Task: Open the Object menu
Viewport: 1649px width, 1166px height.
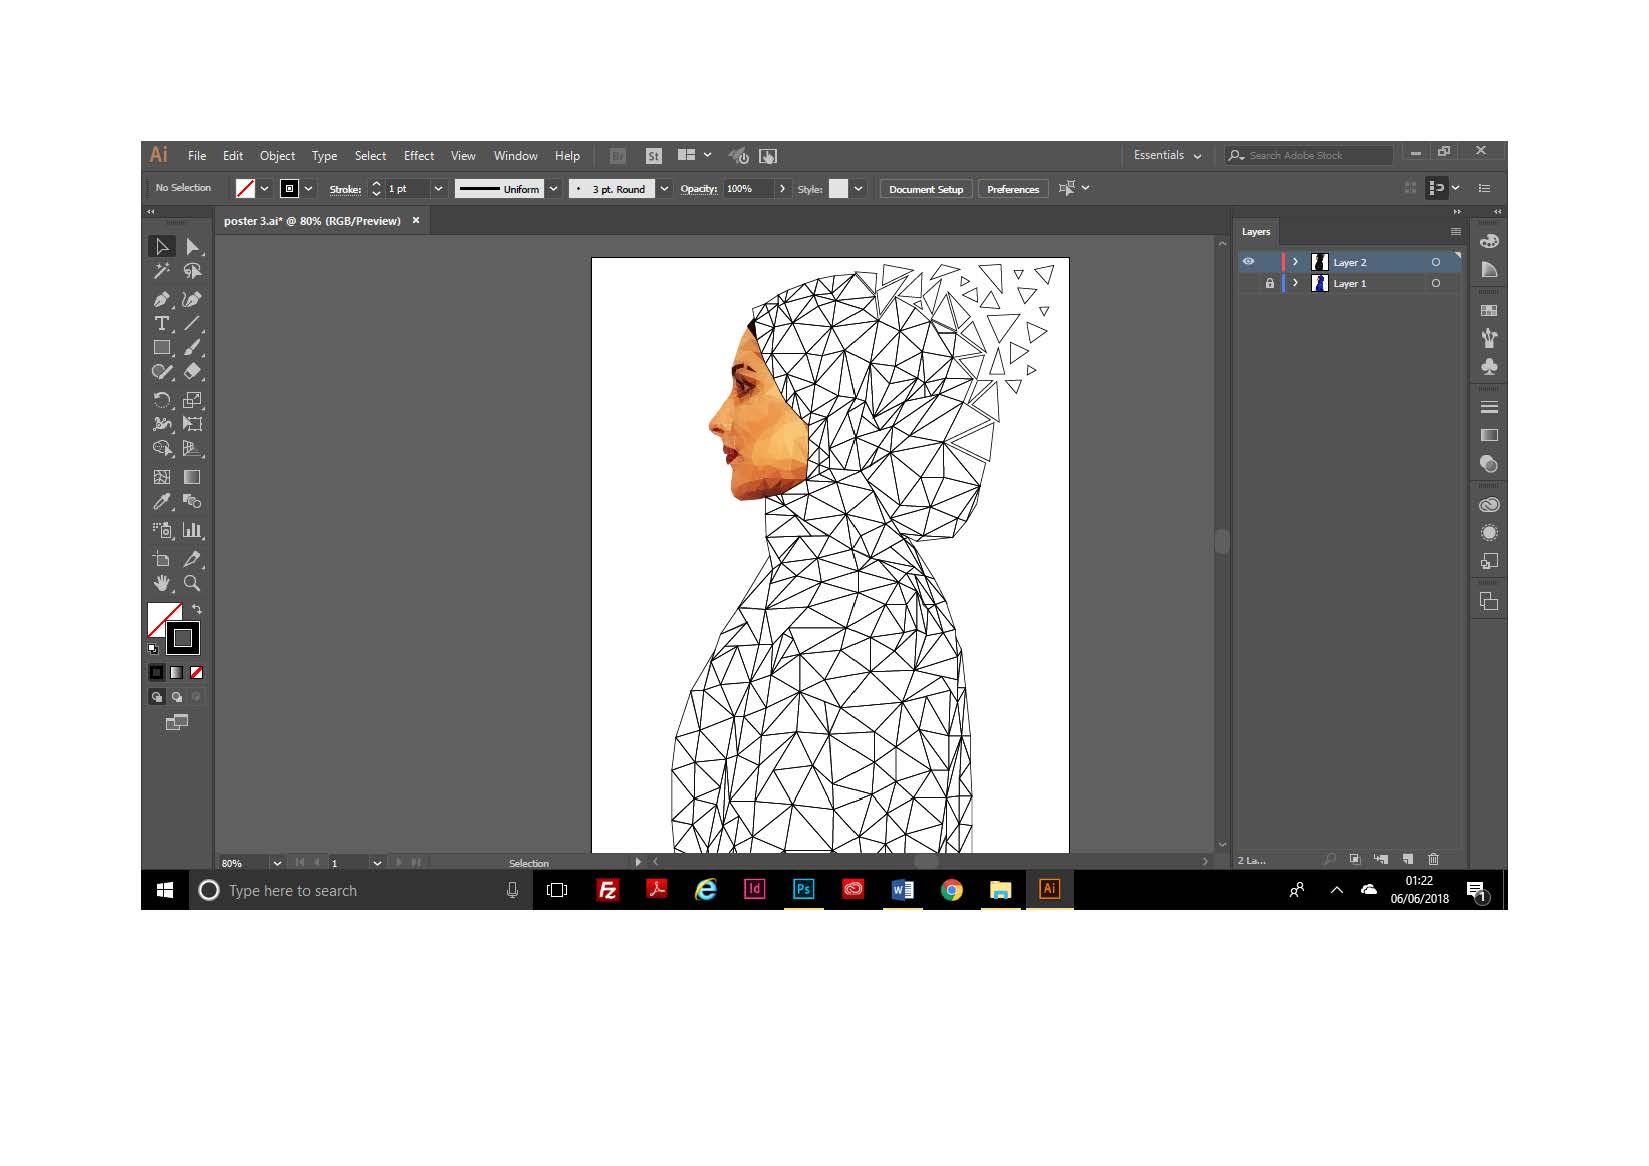Action: coord(277,156)
